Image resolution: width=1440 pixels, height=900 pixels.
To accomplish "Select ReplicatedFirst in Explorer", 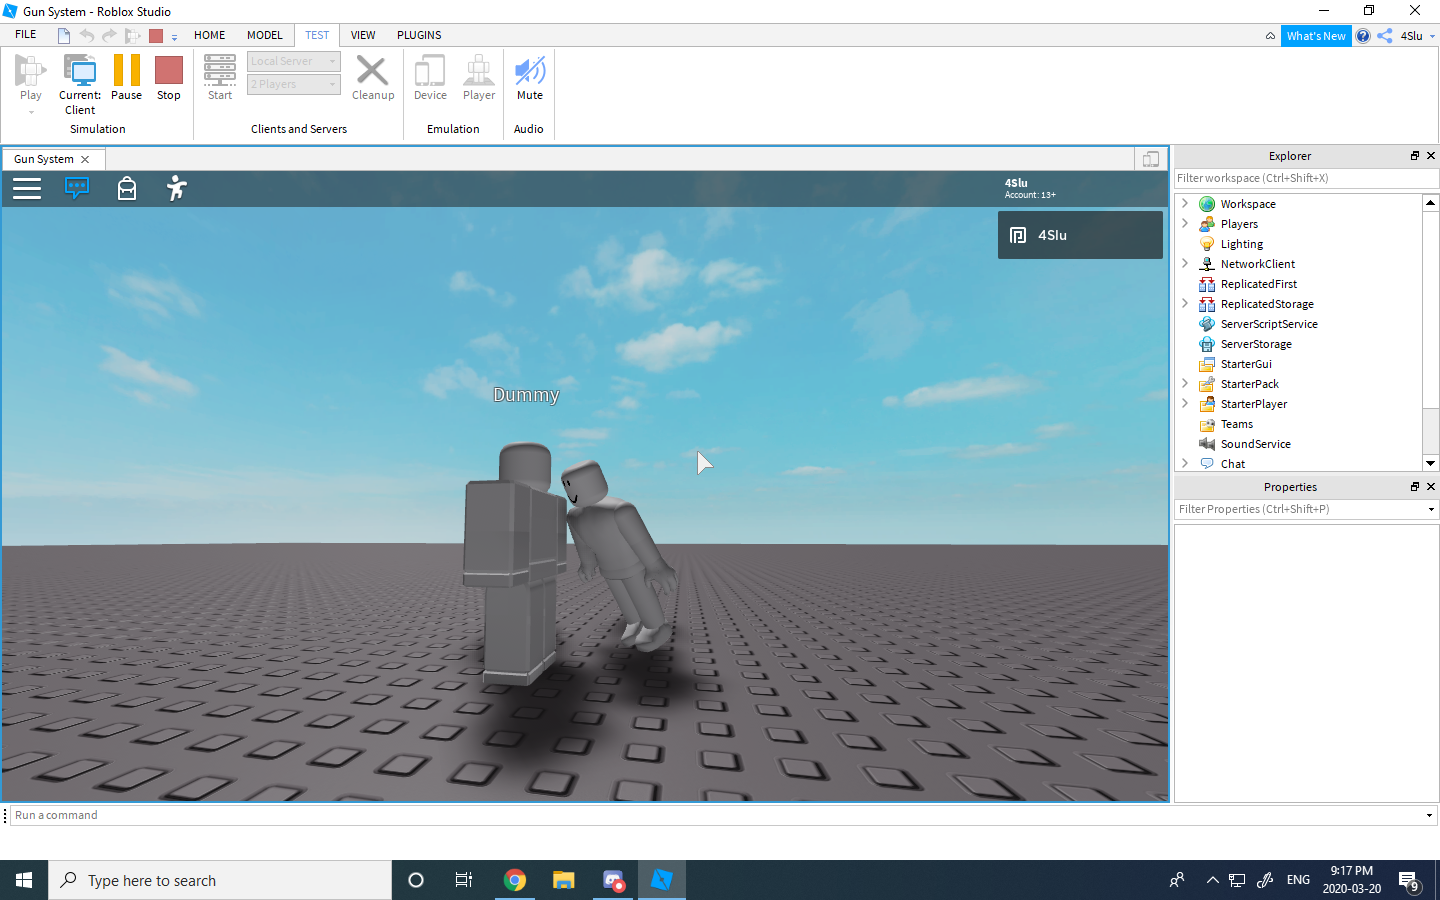I will 1258,284.
